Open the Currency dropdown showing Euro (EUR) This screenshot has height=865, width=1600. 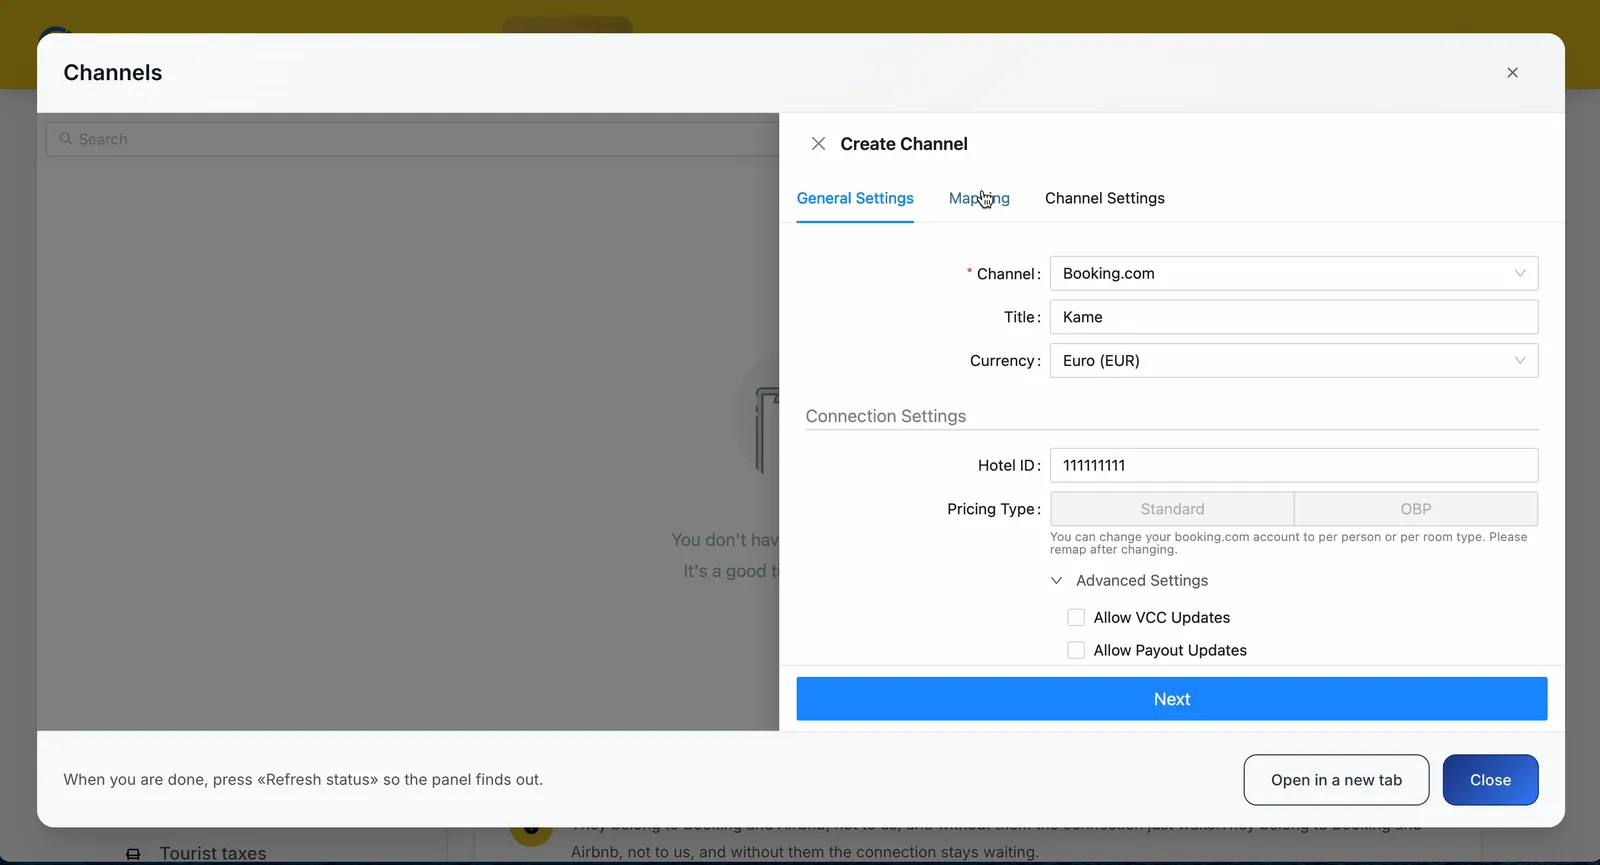[x=1294, y=361]
